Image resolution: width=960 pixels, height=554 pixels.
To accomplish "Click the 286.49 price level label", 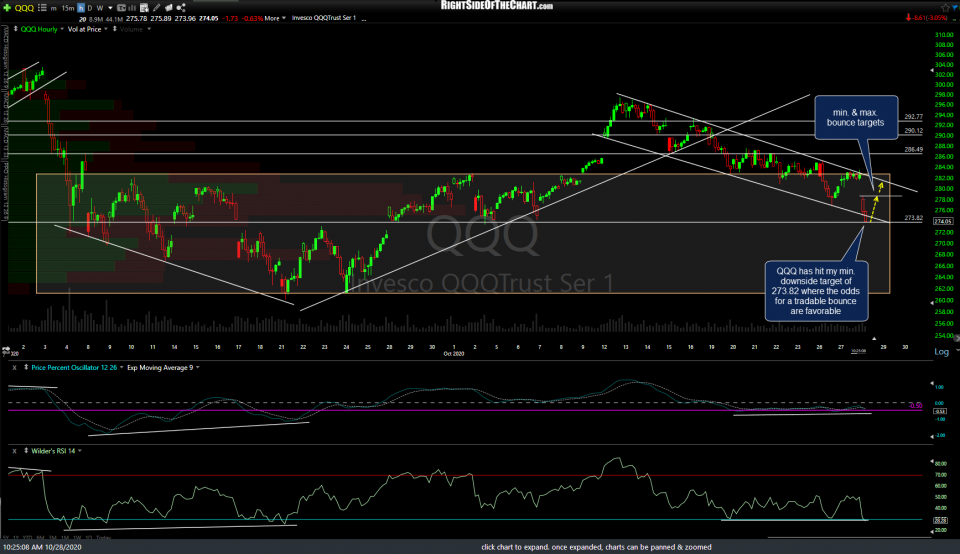I will pyautogui.click(x=913, y=149).
